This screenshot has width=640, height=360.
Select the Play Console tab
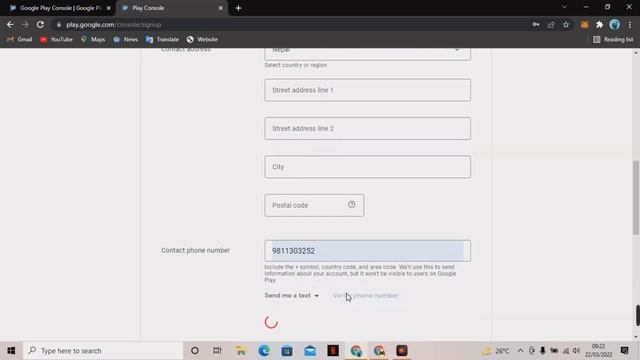pos(171,8)
